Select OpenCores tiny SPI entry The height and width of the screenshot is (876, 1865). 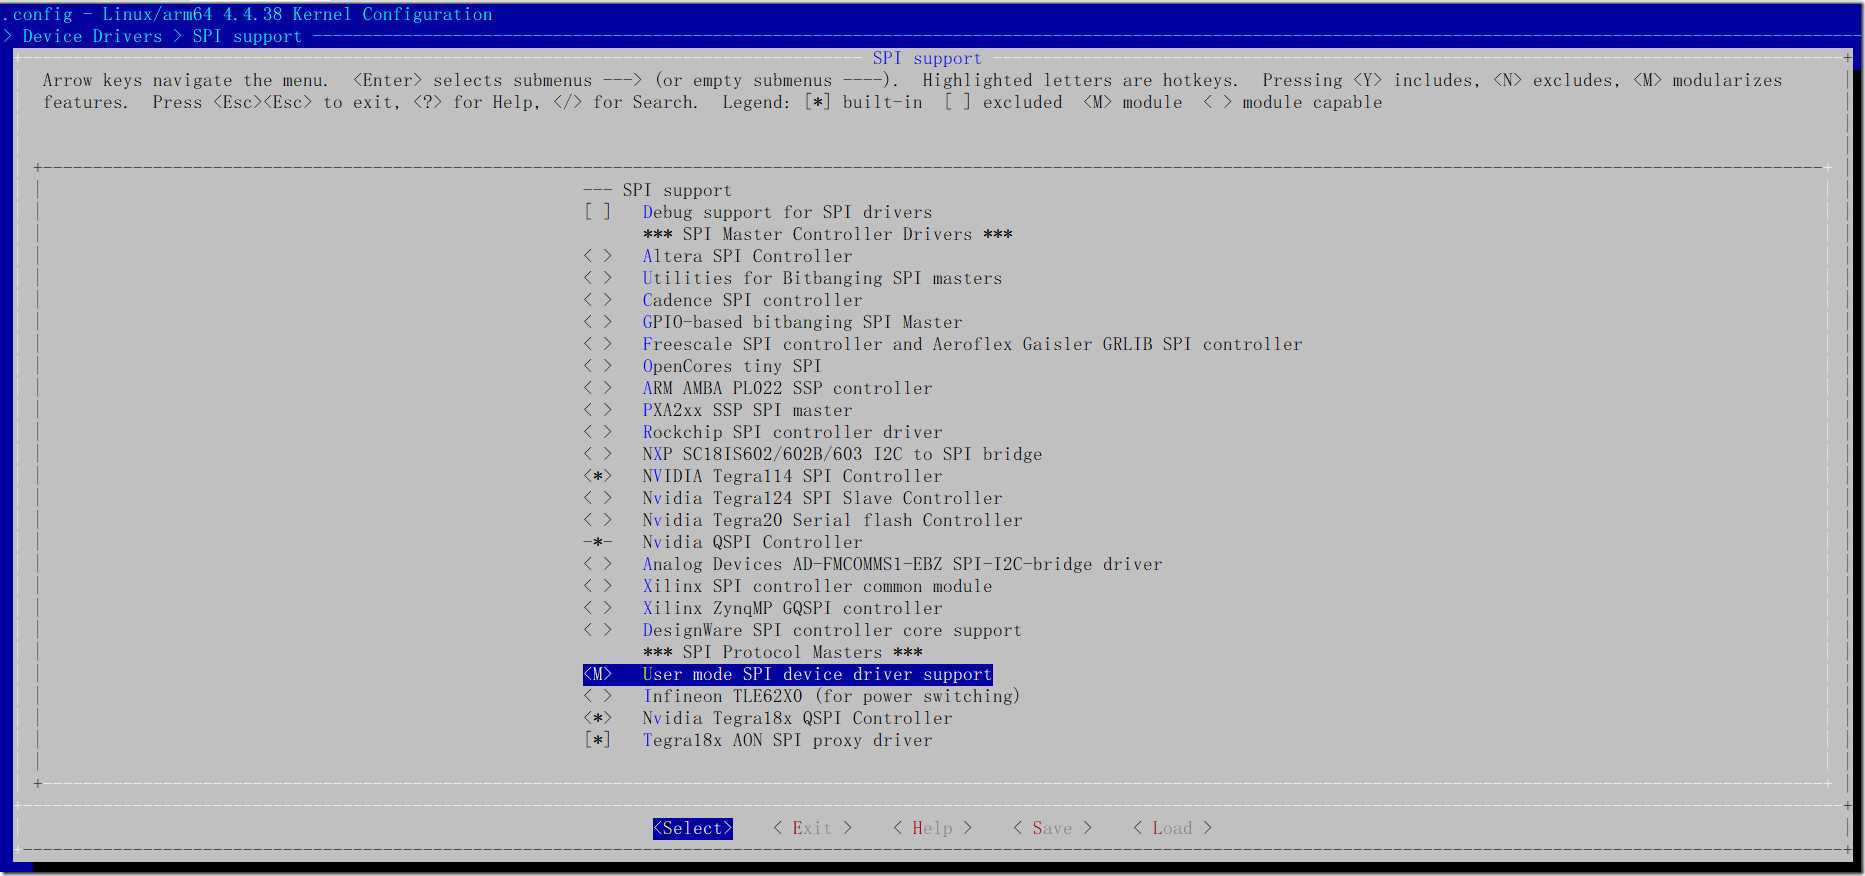click(x=732, y=366)
